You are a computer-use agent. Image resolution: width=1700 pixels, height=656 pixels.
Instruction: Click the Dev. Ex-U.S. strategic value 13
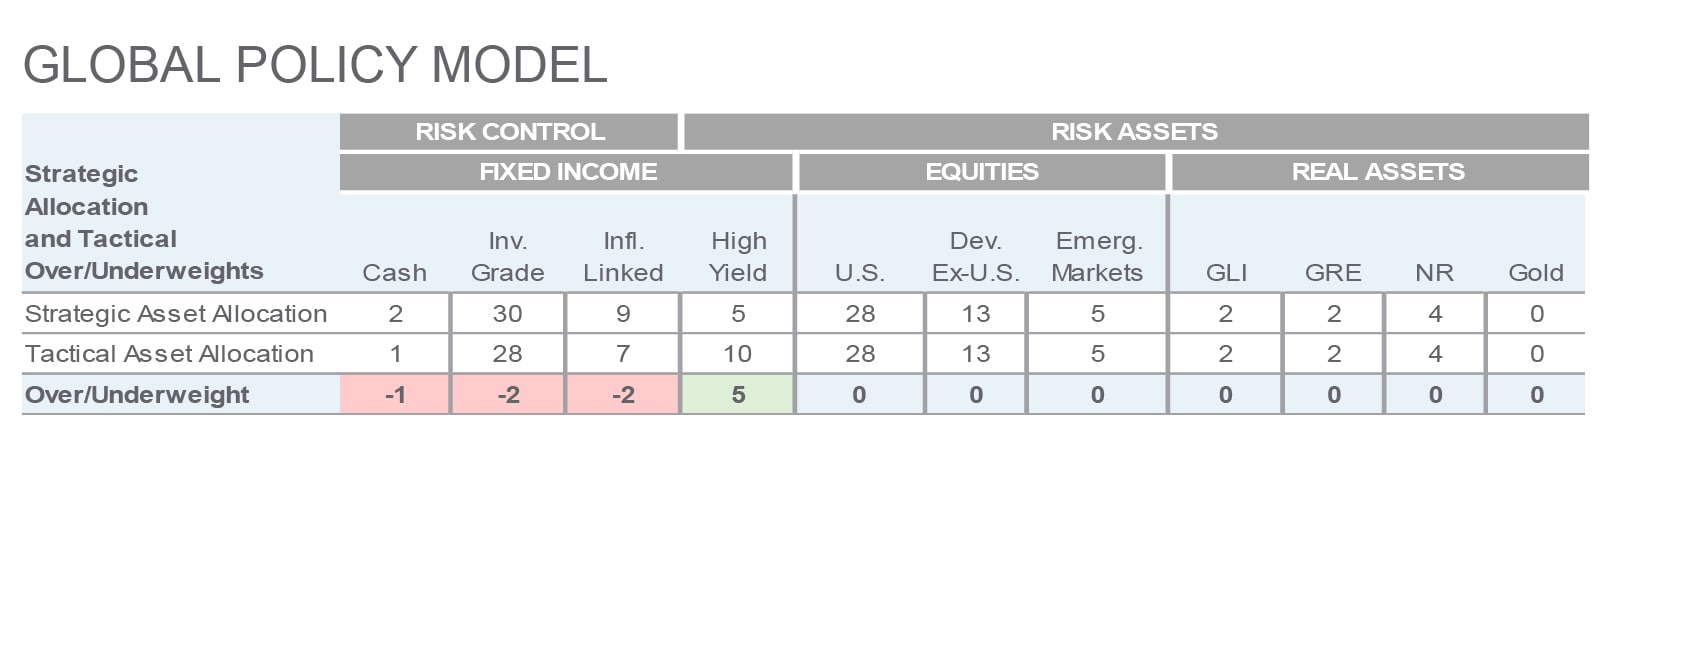coord(976,314)
